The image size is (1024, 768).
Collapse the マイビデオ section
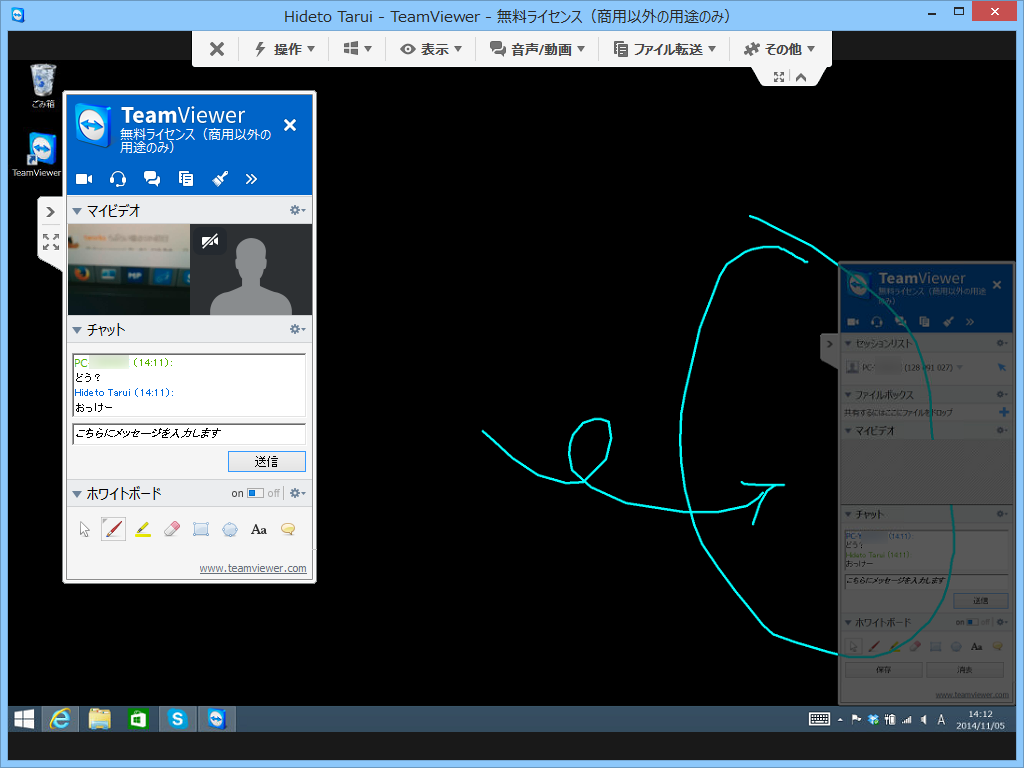pos(77,211)
